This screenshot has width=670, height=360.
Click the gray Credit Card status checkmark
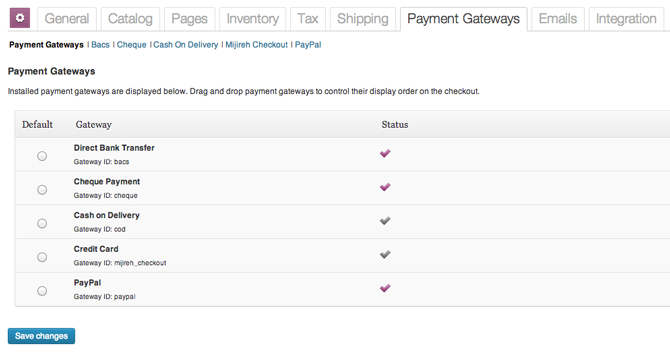(x=385, y=255)
